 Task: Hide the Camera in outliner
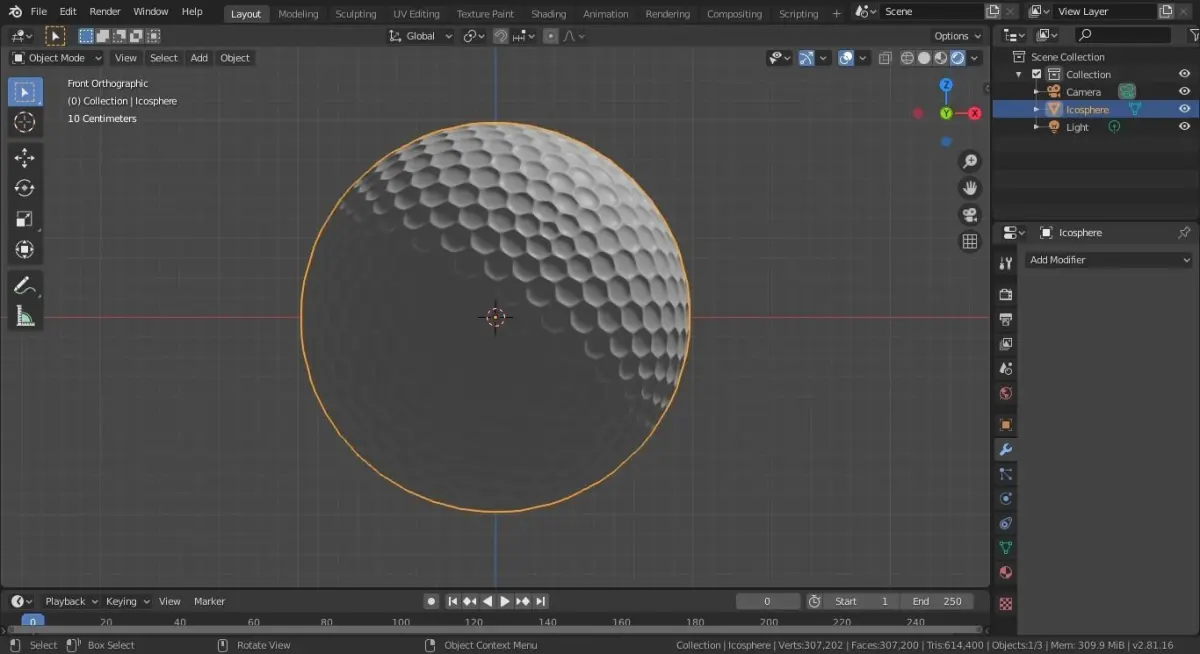[1184, 92]
